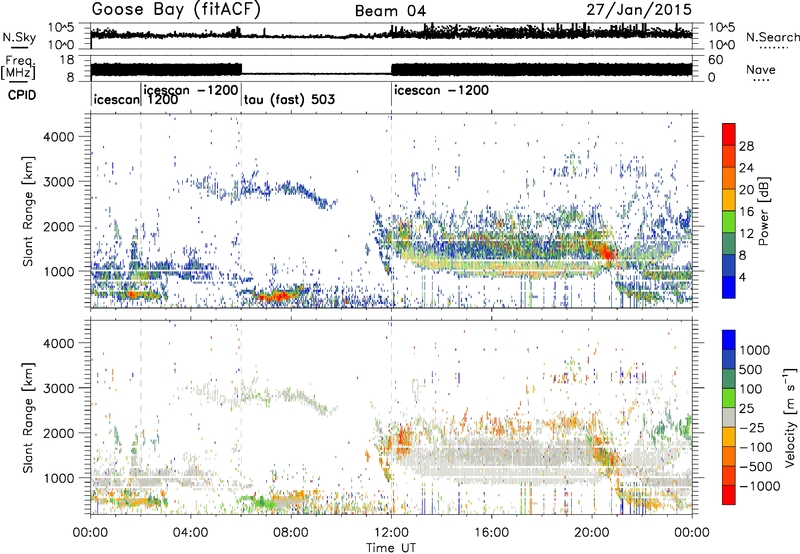The width and height of the screenshot is (800, 554).
Task: Select the 'icescan -1200' label following tau (fast) 503
Action: coord(441,90)
